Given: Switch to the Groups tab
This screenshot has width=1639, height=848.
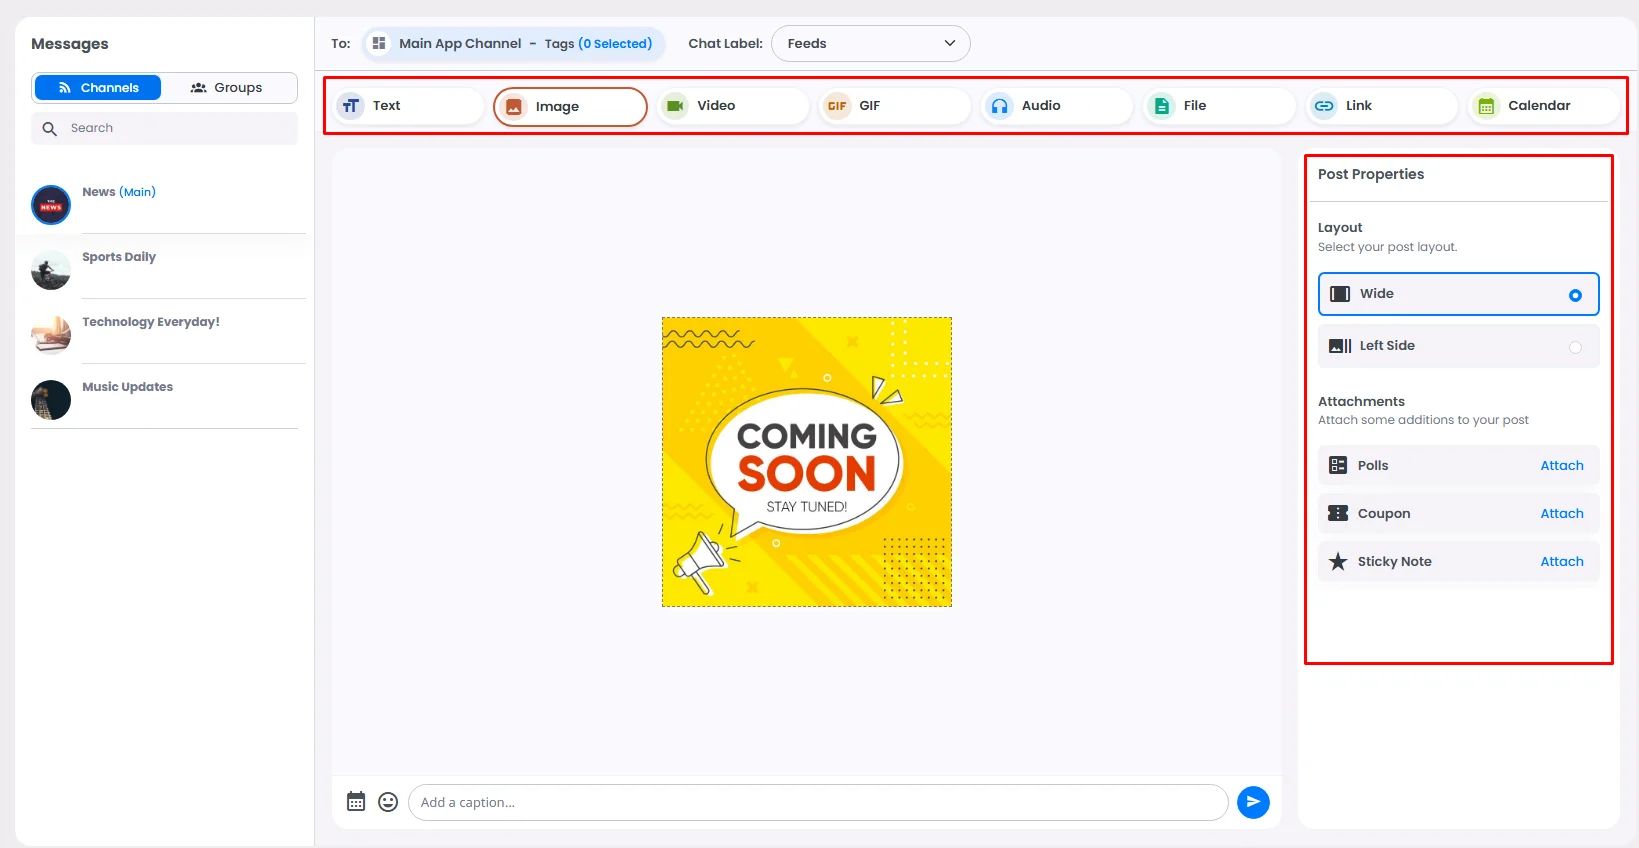Looking at the screenshot, I should pyautogui.click(x=227, y=88).
